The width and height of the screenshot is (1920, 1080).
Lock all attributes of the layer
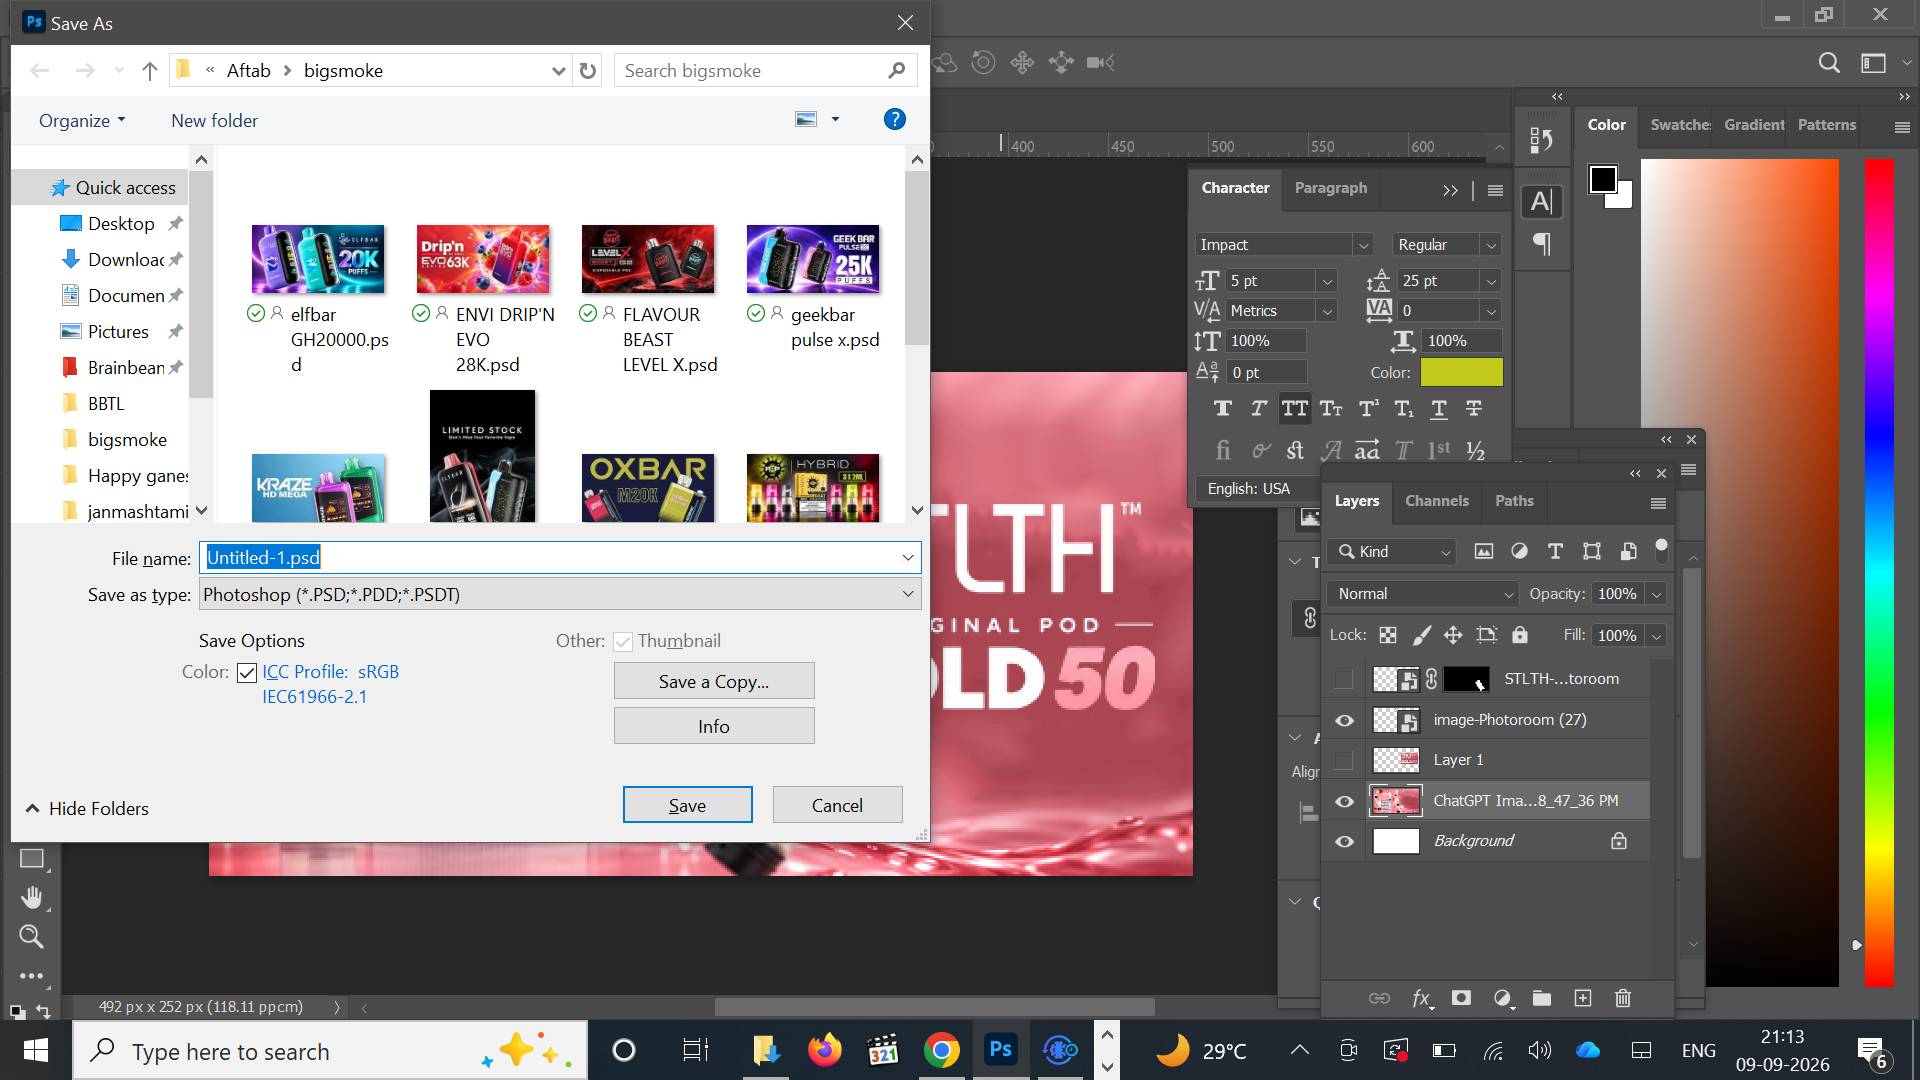point(1519,635)
